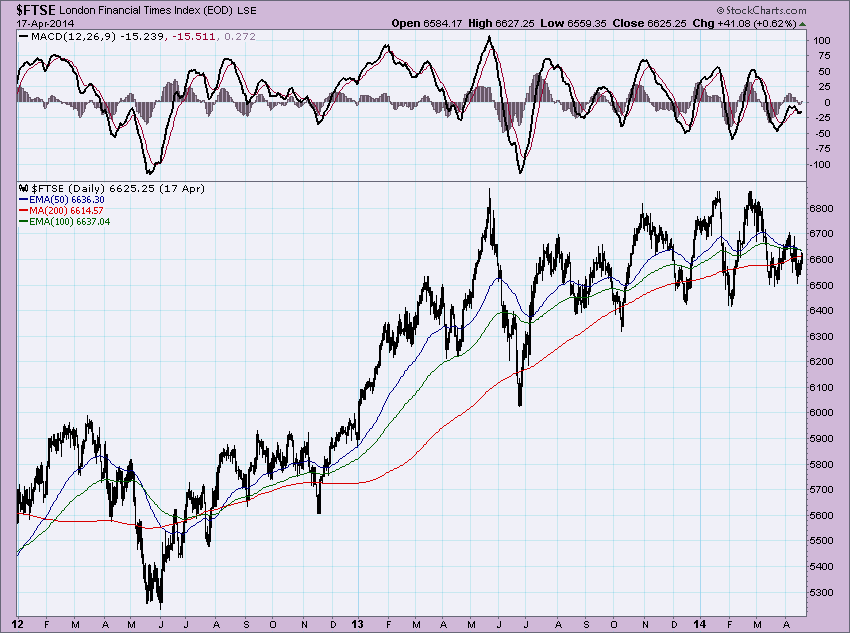This screenshot has width=850, height=633.
Task: Click the High 6627.25 value
Action: 501,23
